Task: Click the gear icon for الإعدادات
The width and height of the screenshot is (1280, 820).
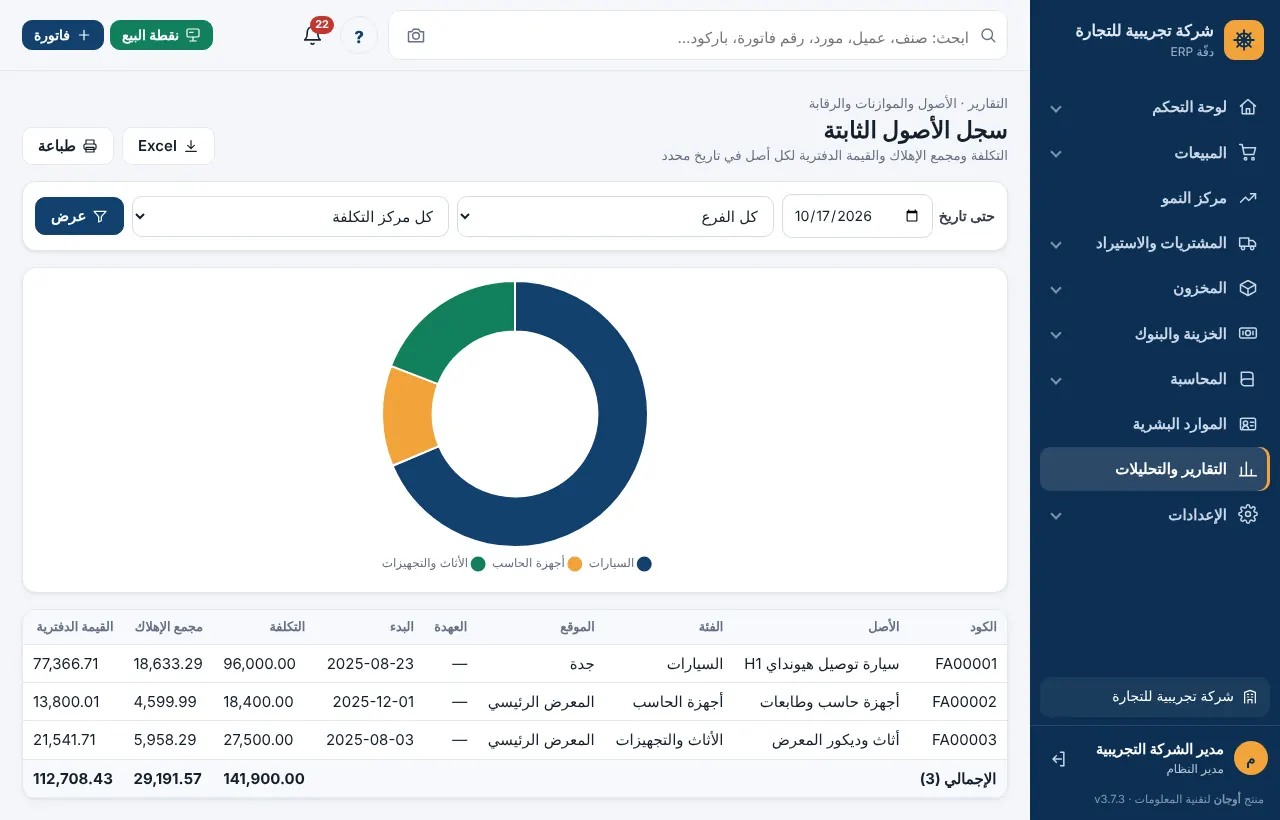Action: tap(1247, 515)
